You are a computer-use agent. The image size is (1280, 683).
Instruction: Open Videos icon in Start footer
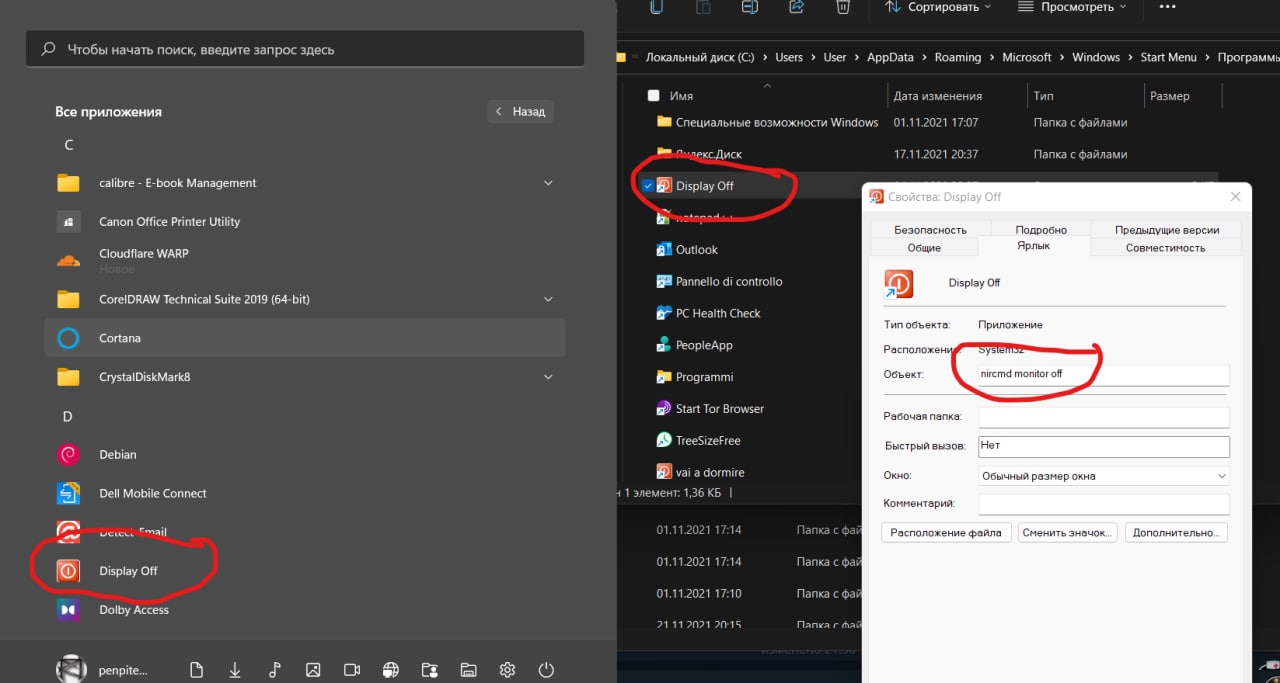[x=352, y=670]
